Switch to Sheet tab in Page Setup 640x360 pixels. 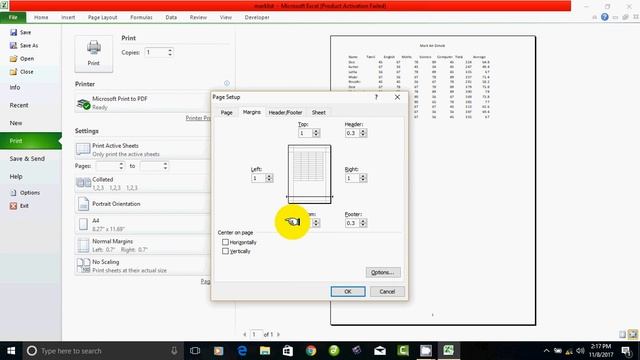318,112
